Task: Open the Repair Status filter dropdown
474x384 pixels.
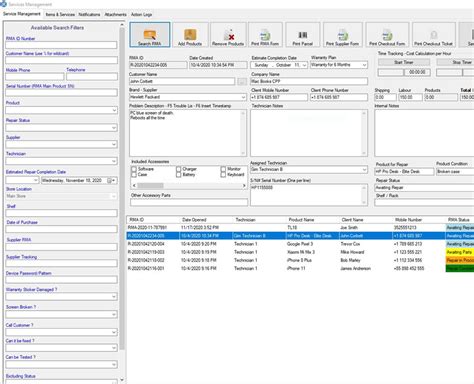Action: point(114,128)
